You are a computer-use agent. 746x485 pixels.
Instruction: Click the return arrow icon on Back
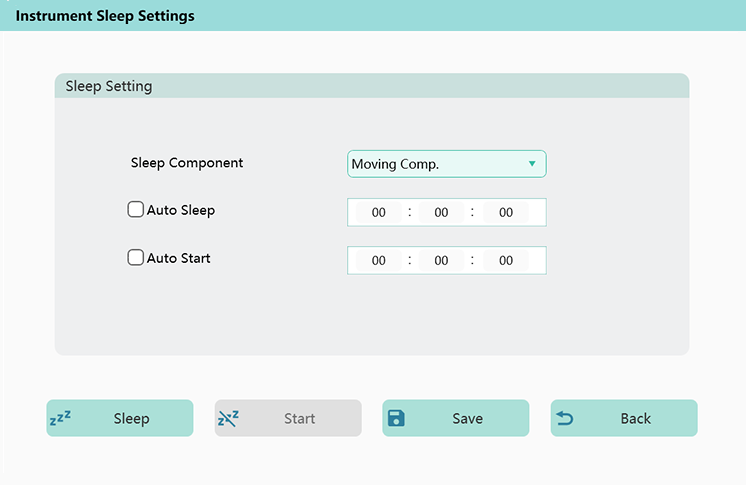(565, 419)
